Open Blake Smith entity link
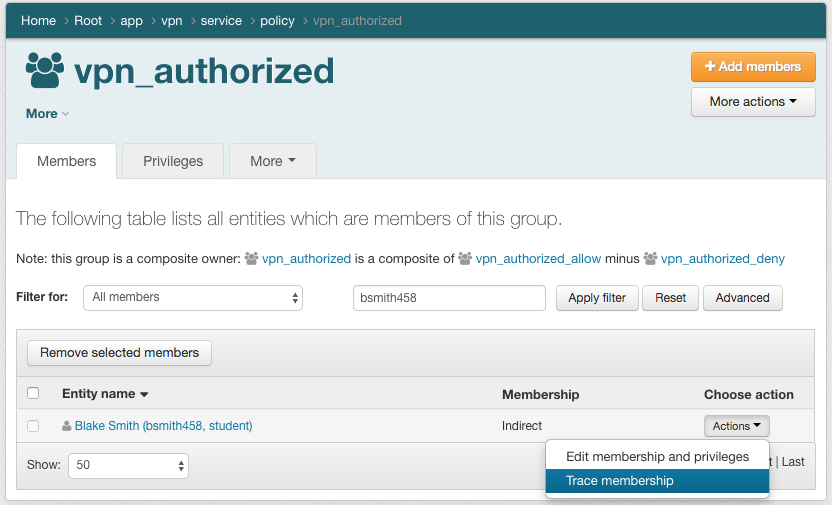 coord(163,426)
